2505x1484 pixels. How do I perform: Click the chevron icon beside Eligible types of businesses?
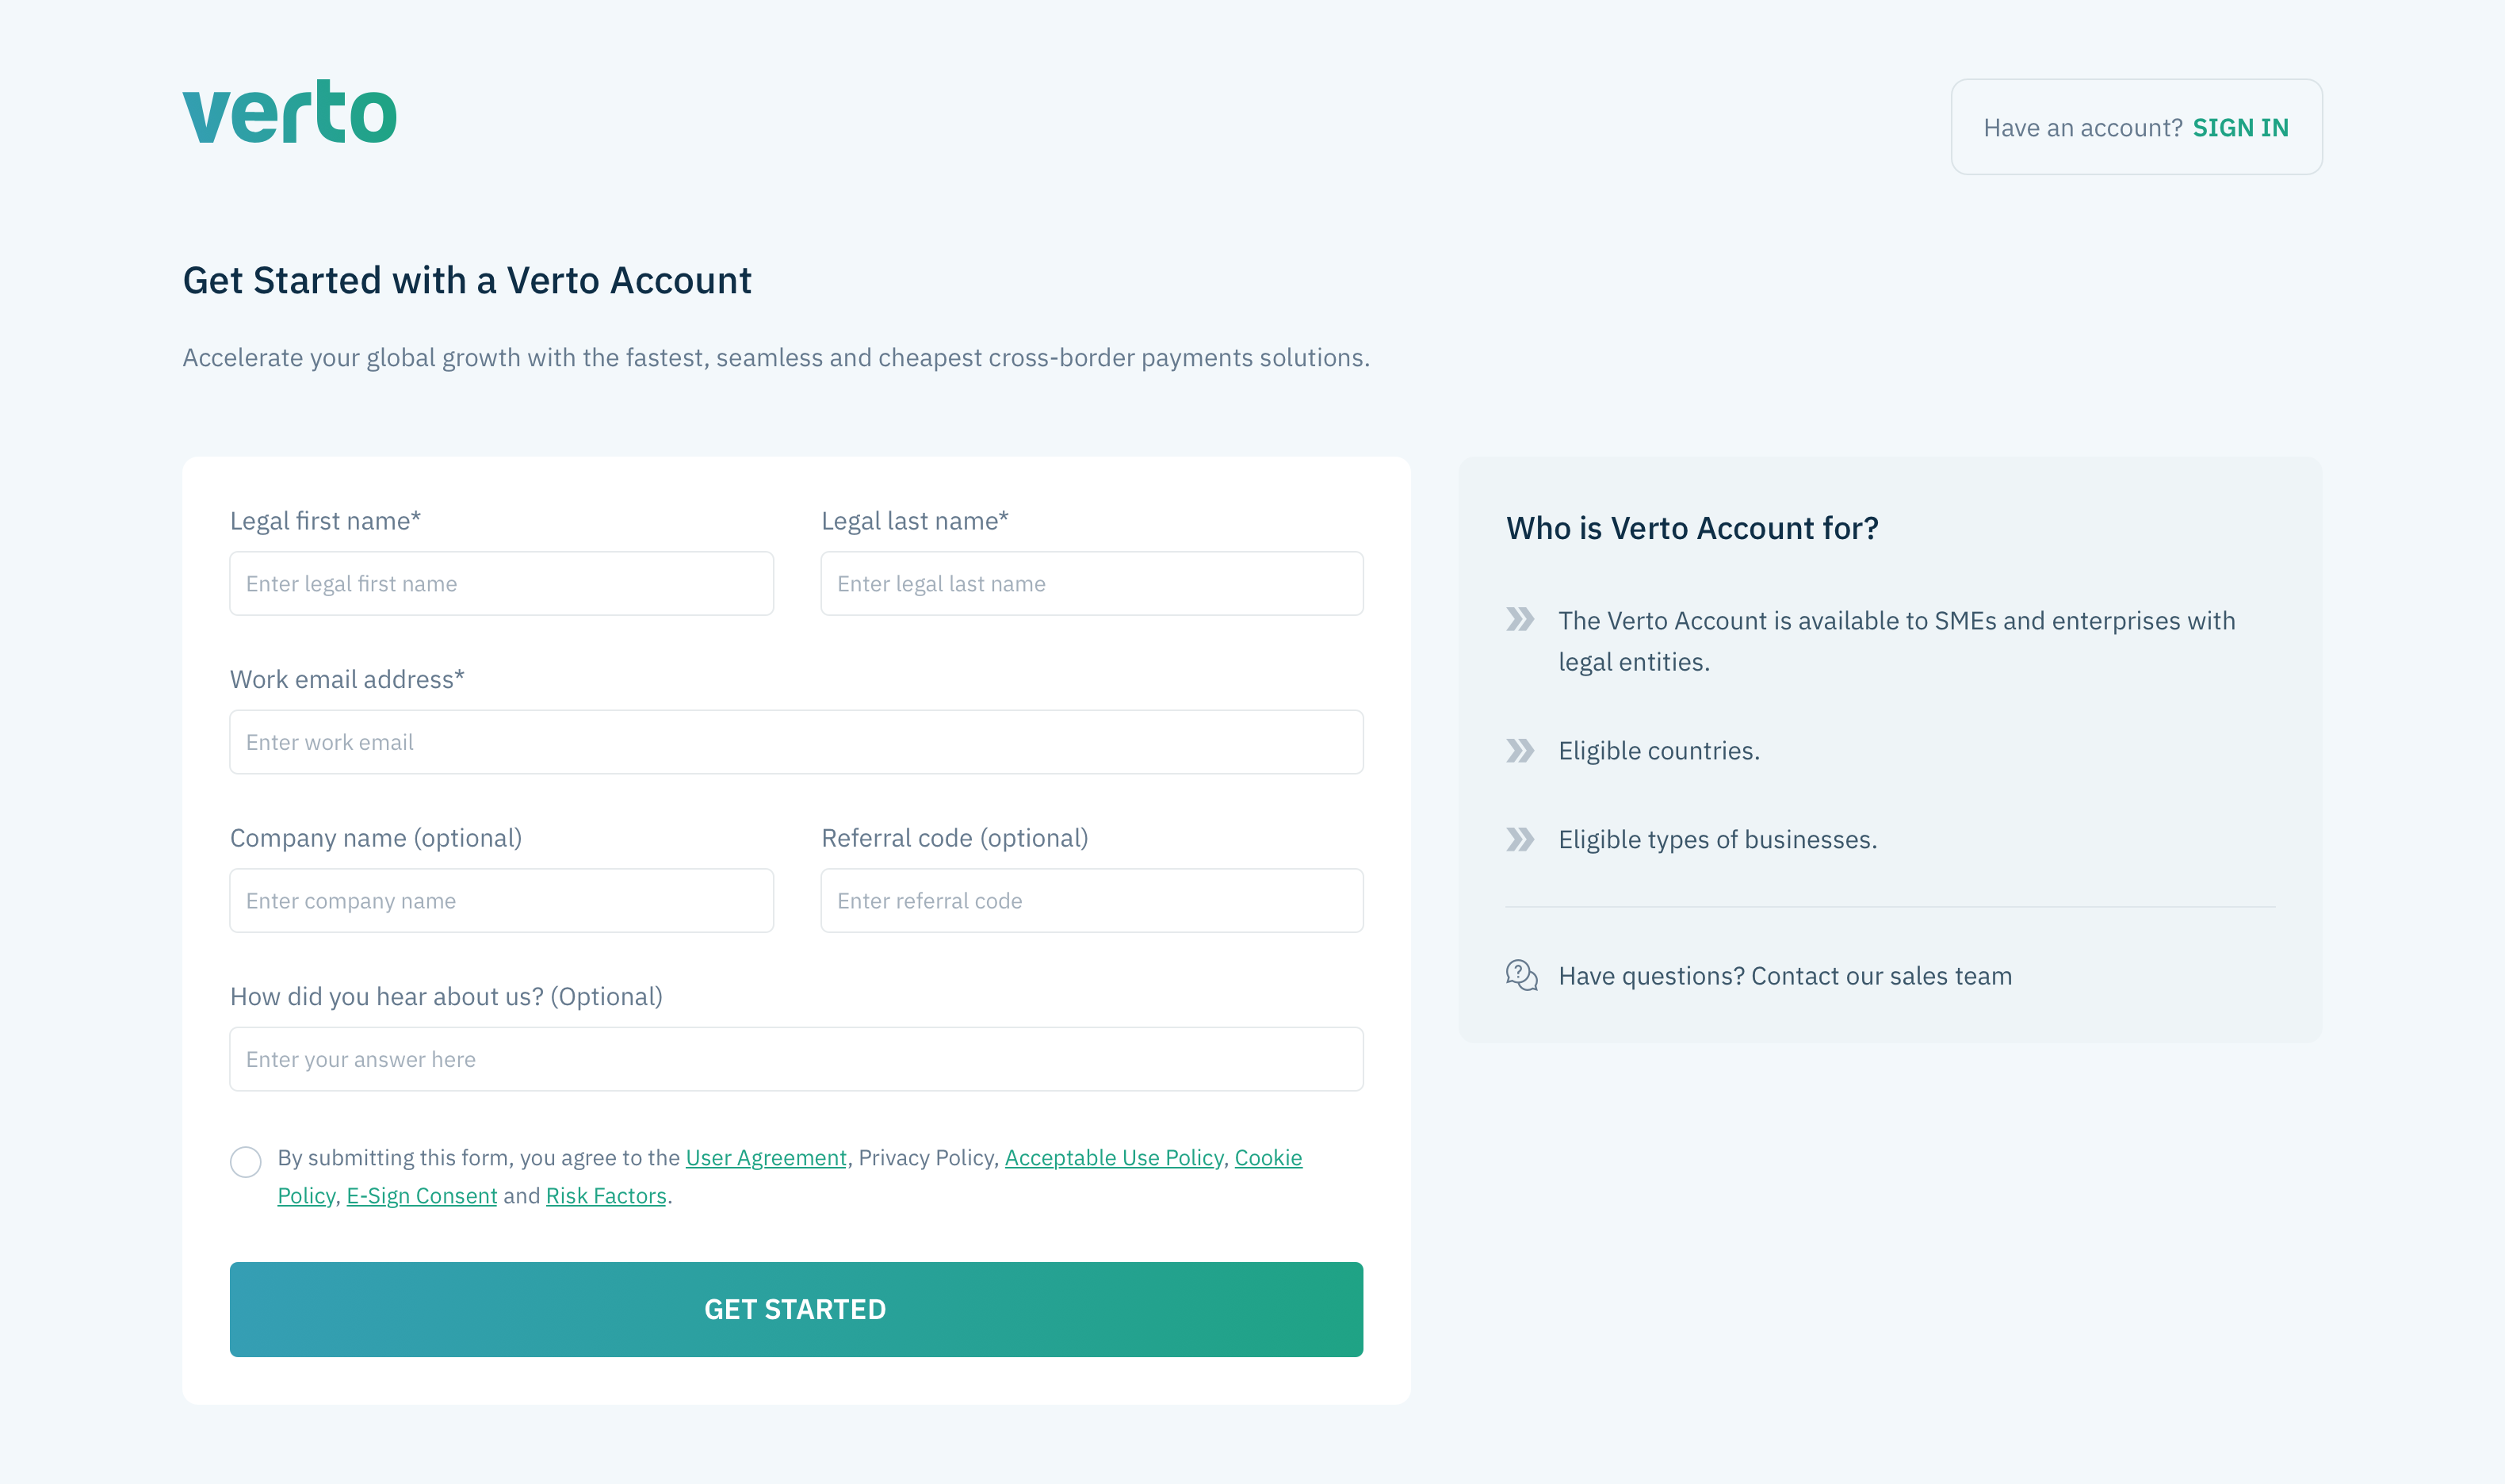[x=1520, y=840]
